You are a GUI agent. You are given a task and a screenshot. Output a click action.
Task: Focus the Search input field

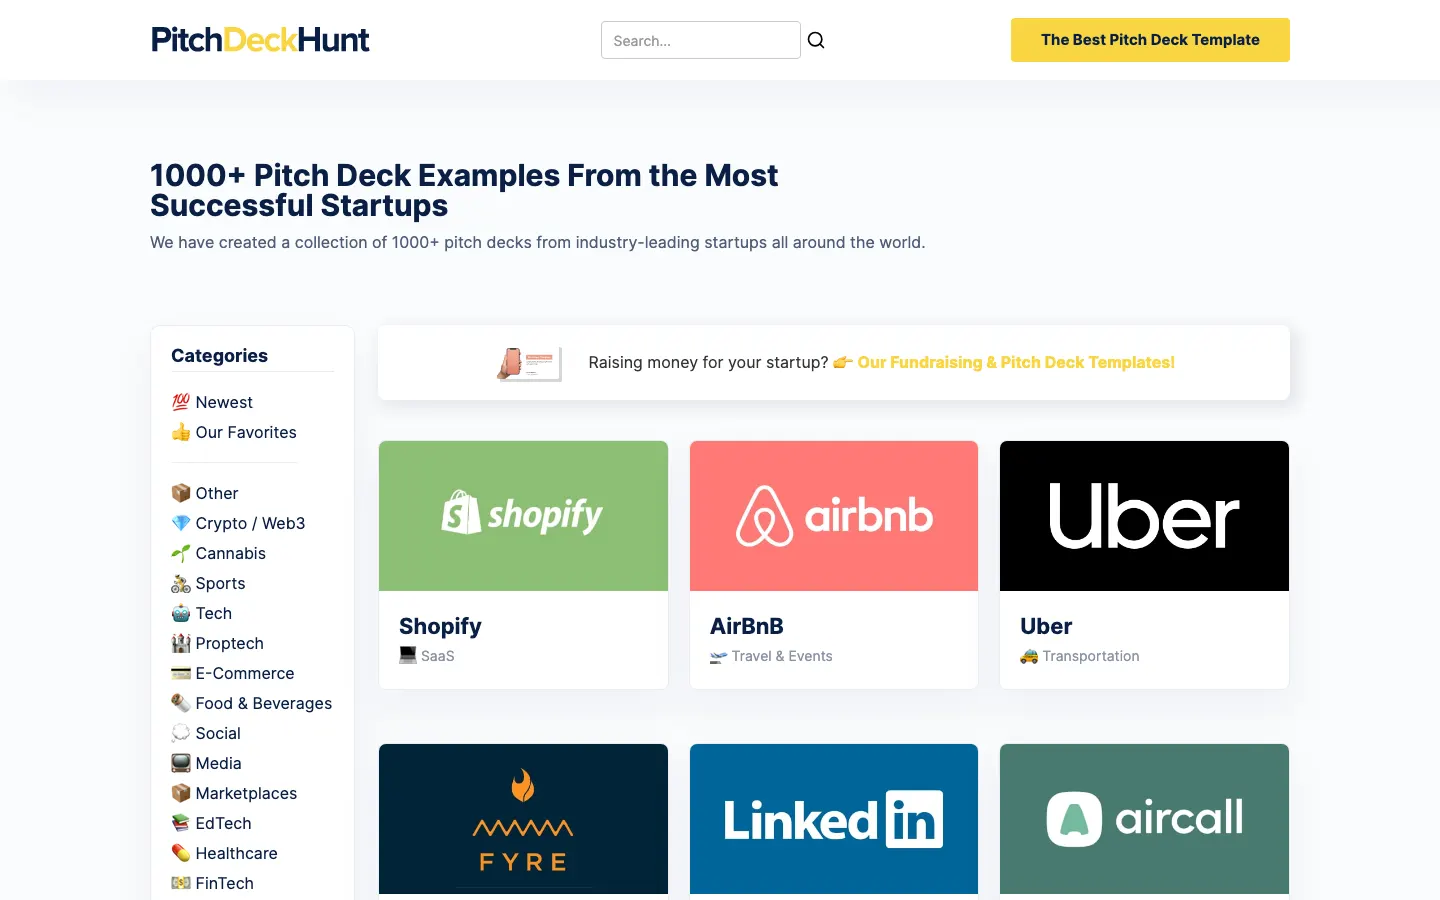tap(700, 40)
